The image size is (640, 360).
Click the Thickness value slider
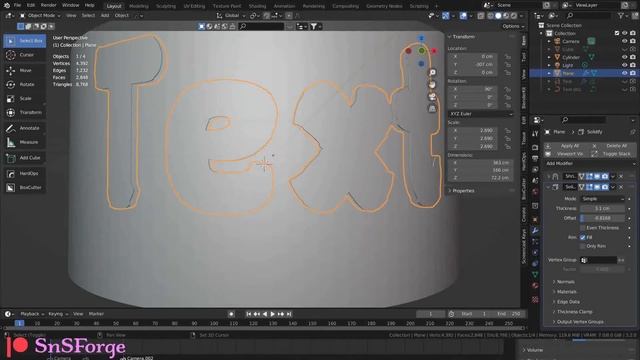tap(602, 209)
